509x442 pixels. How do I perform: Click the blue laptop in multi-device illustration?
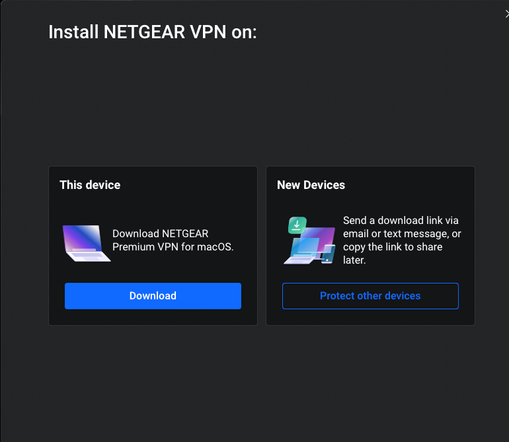coord(302,252)
